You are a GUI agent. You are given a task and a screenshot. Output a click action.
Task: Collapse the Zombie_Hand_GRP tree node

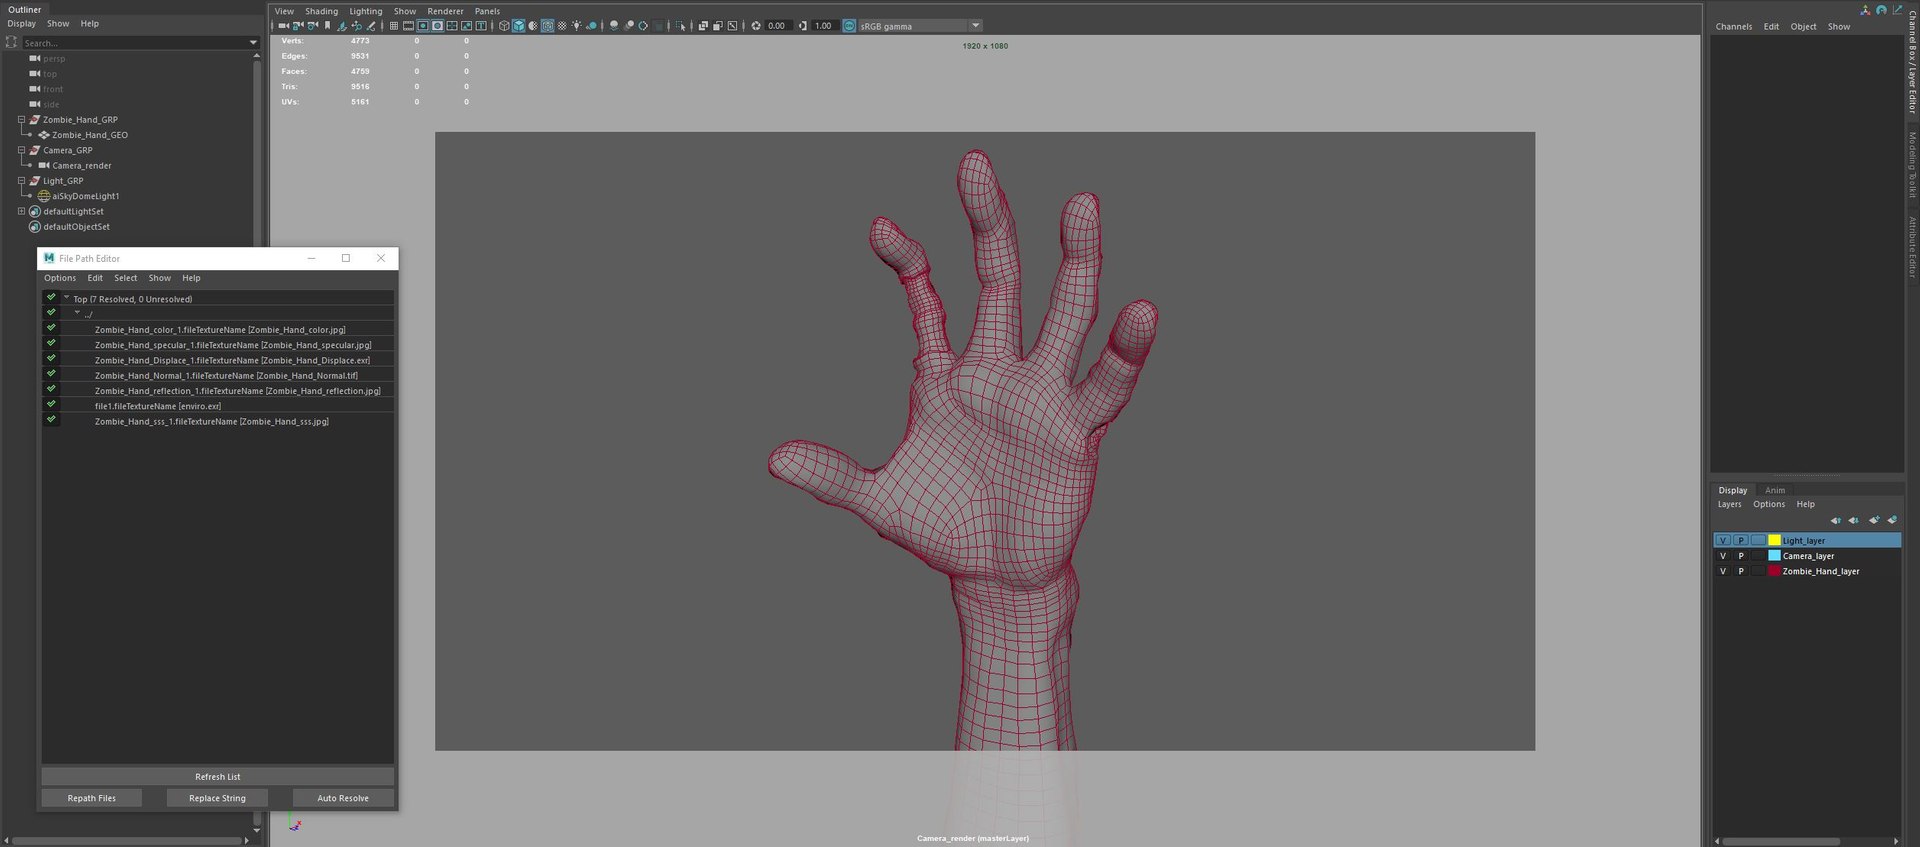click(21, 120)
